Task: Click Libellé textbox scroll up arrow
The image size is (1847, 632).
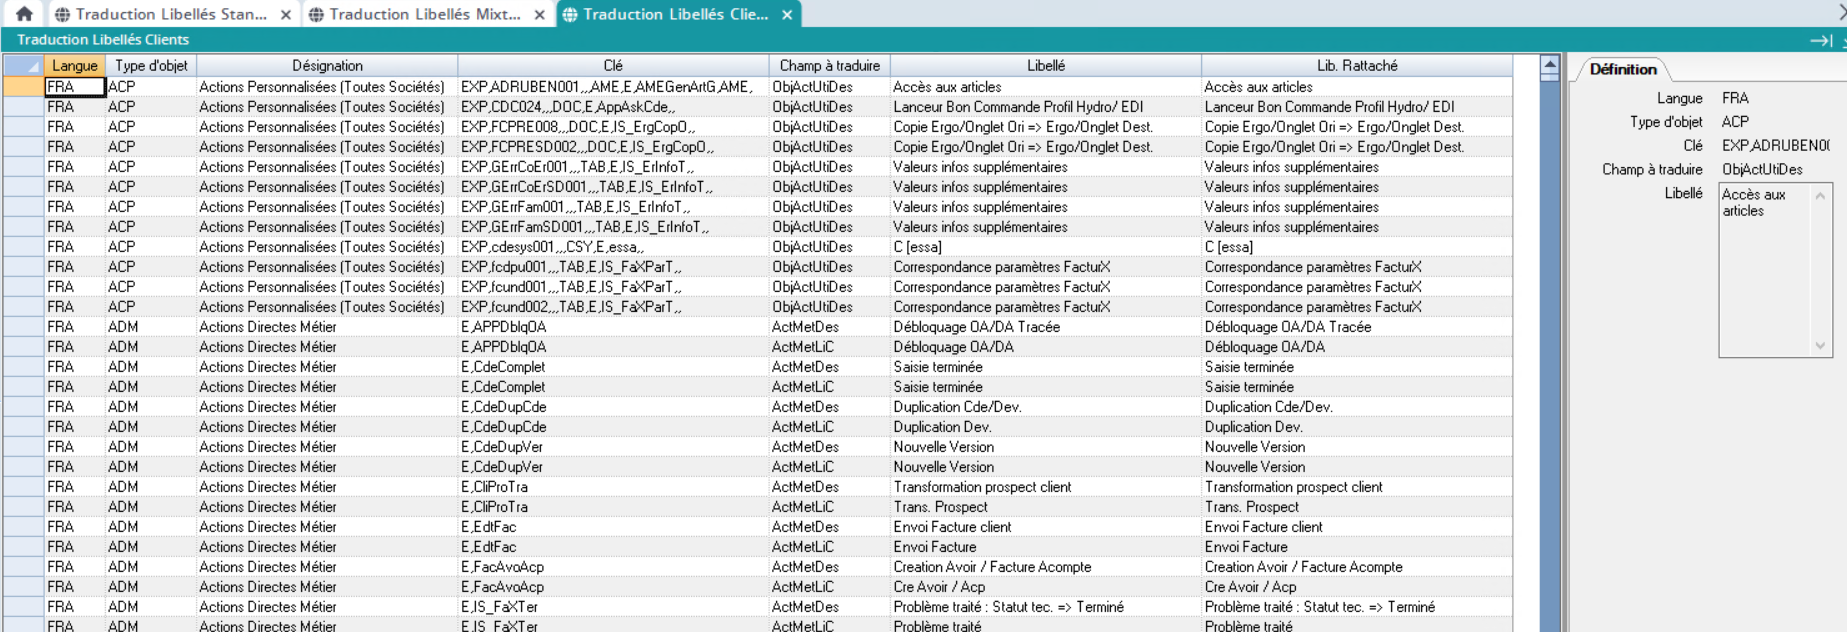Action: tap(1820, 195)
